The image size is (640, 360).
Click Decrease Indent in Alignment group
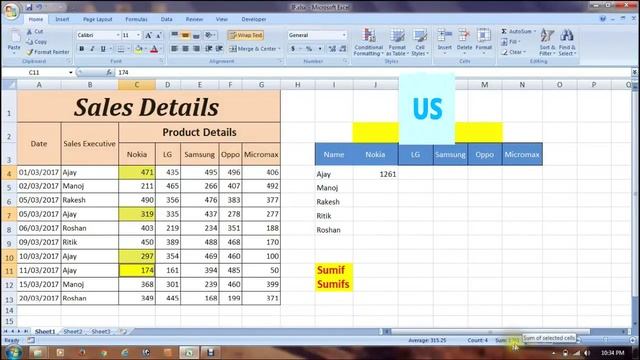209,49
